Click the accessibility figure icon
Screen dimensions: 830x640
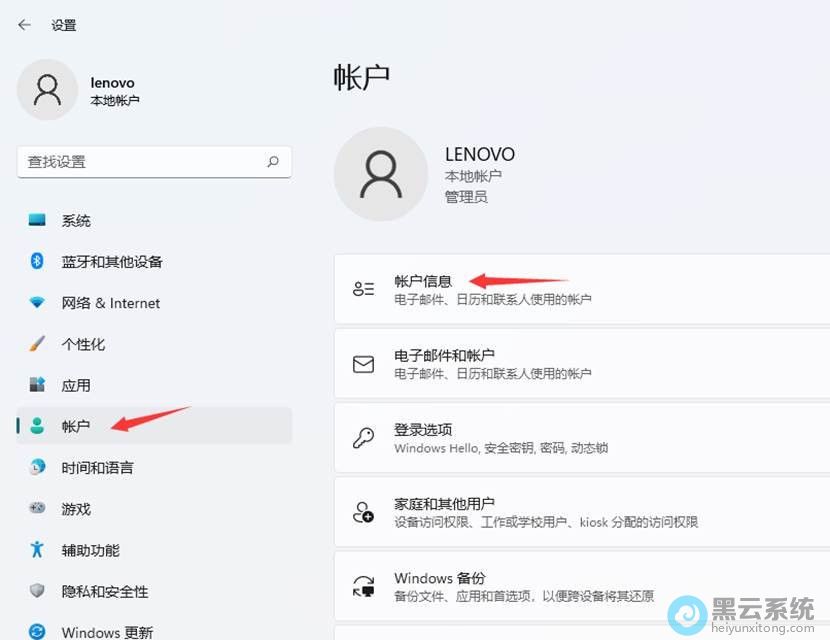click(37, 549)
